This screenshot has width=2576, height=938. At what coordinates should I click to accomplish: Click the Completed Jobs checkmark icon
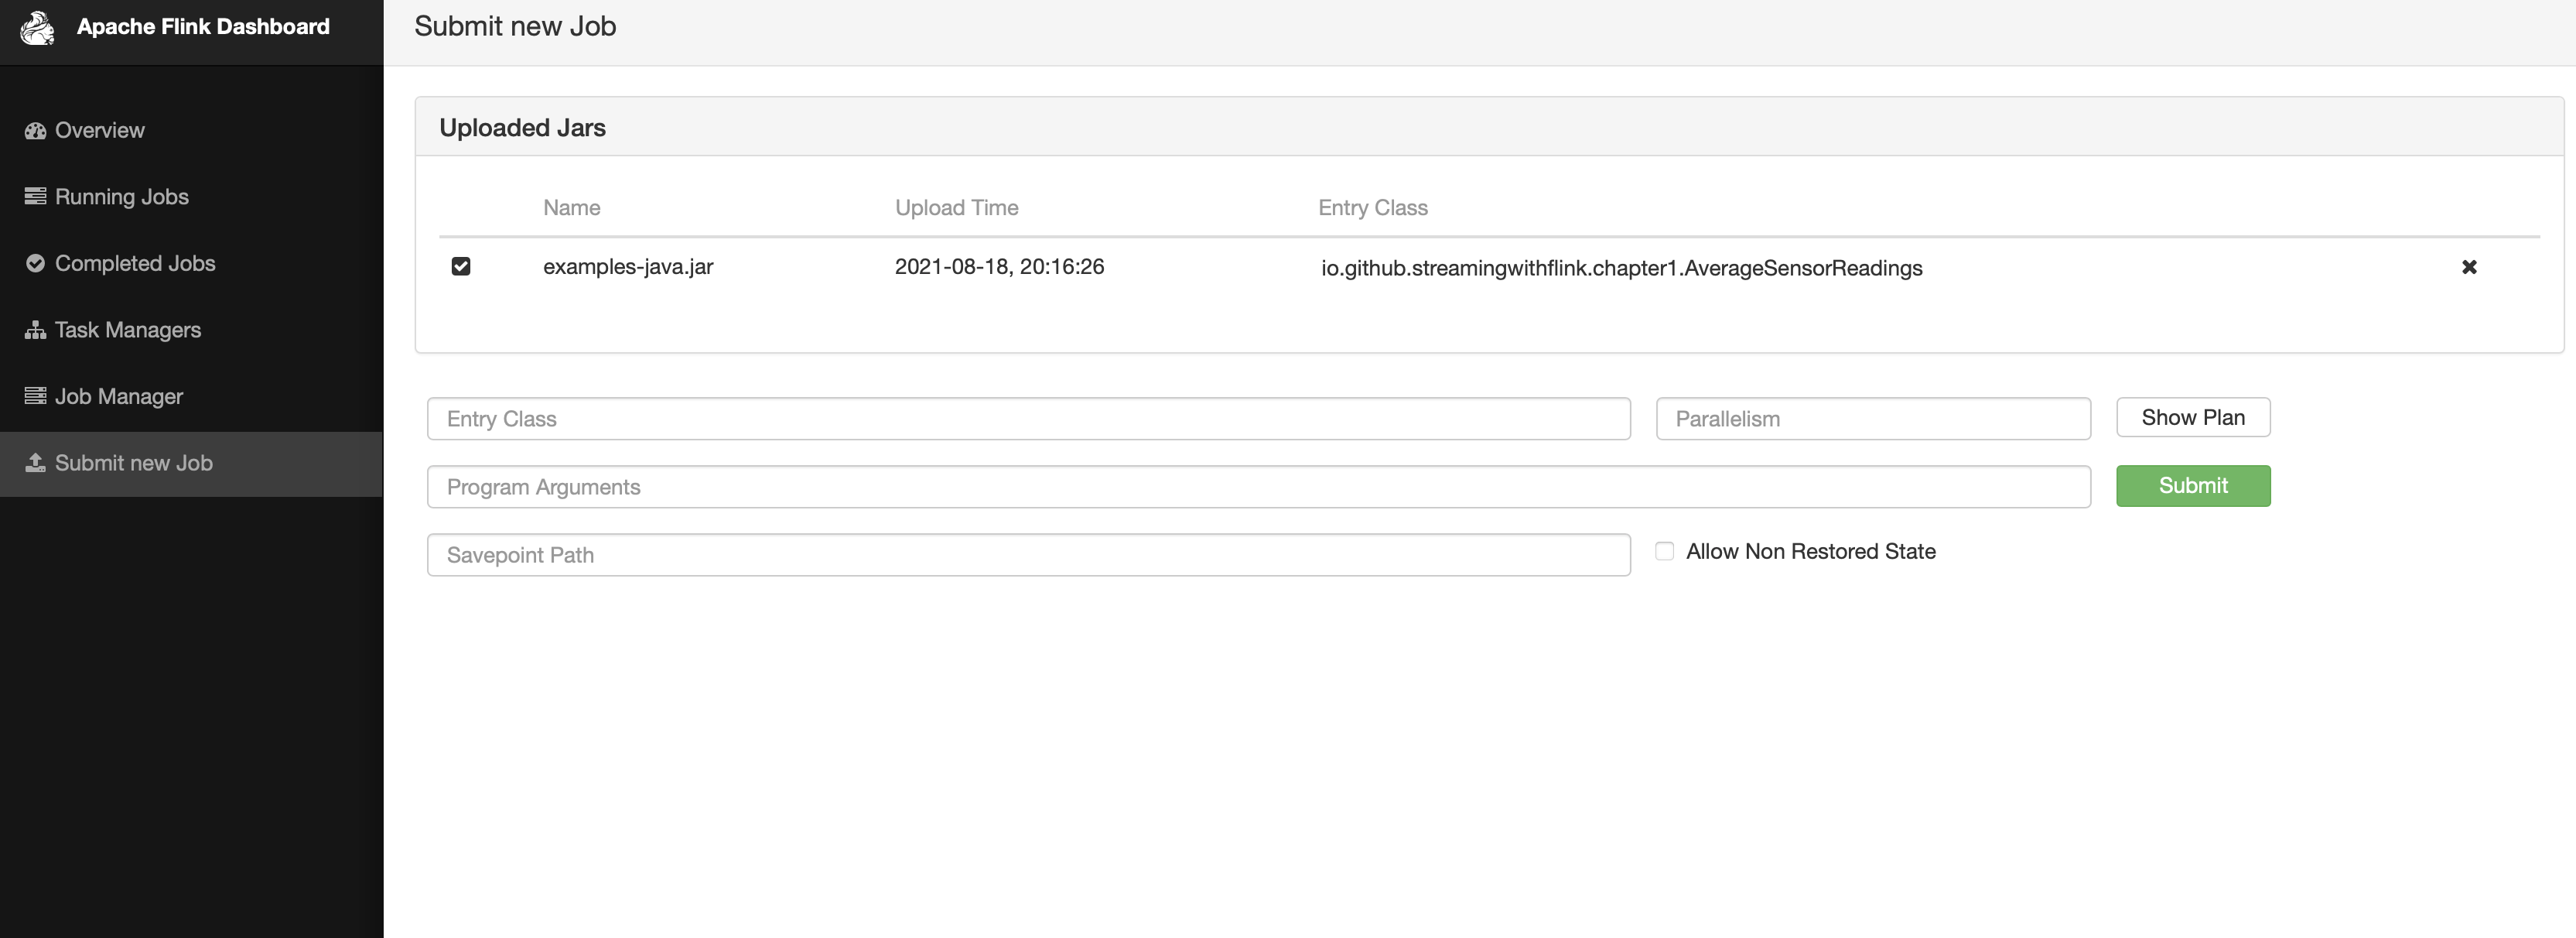35,264
